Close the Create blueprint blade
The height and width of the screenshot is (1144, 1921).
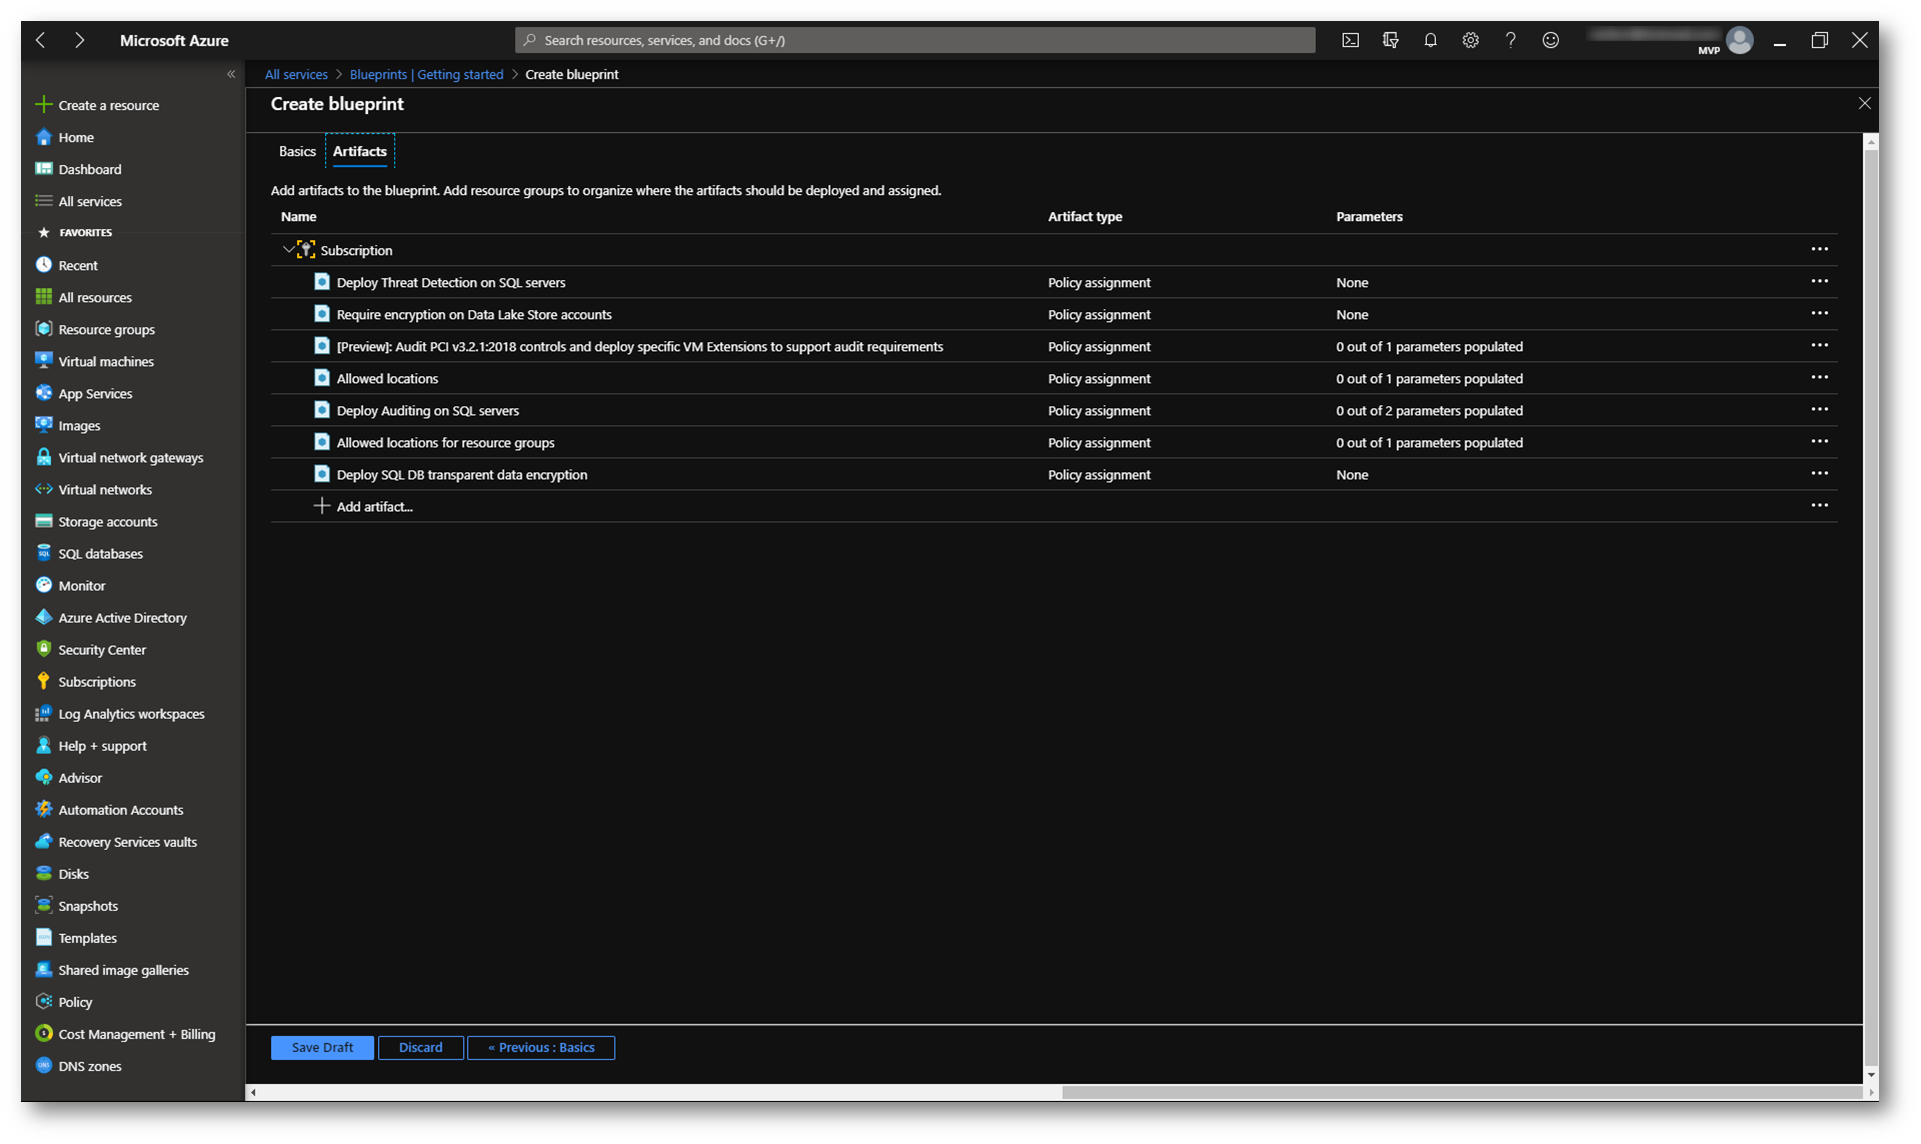click(x=1864, y=103)
